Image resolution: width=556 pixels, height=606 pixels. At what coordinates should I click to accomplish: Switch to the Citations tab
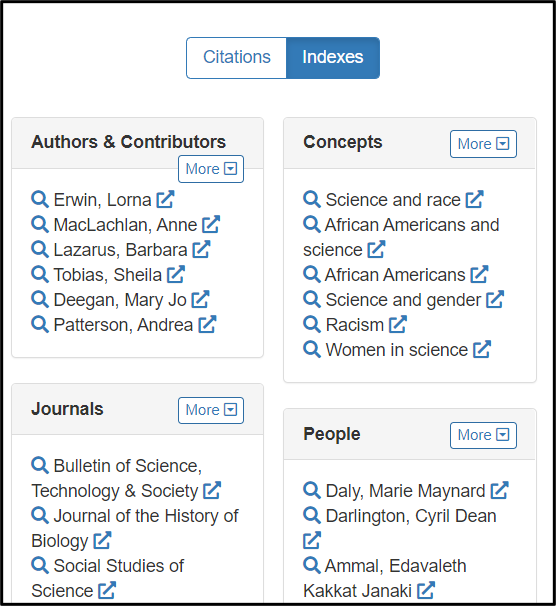pos(236,58)
